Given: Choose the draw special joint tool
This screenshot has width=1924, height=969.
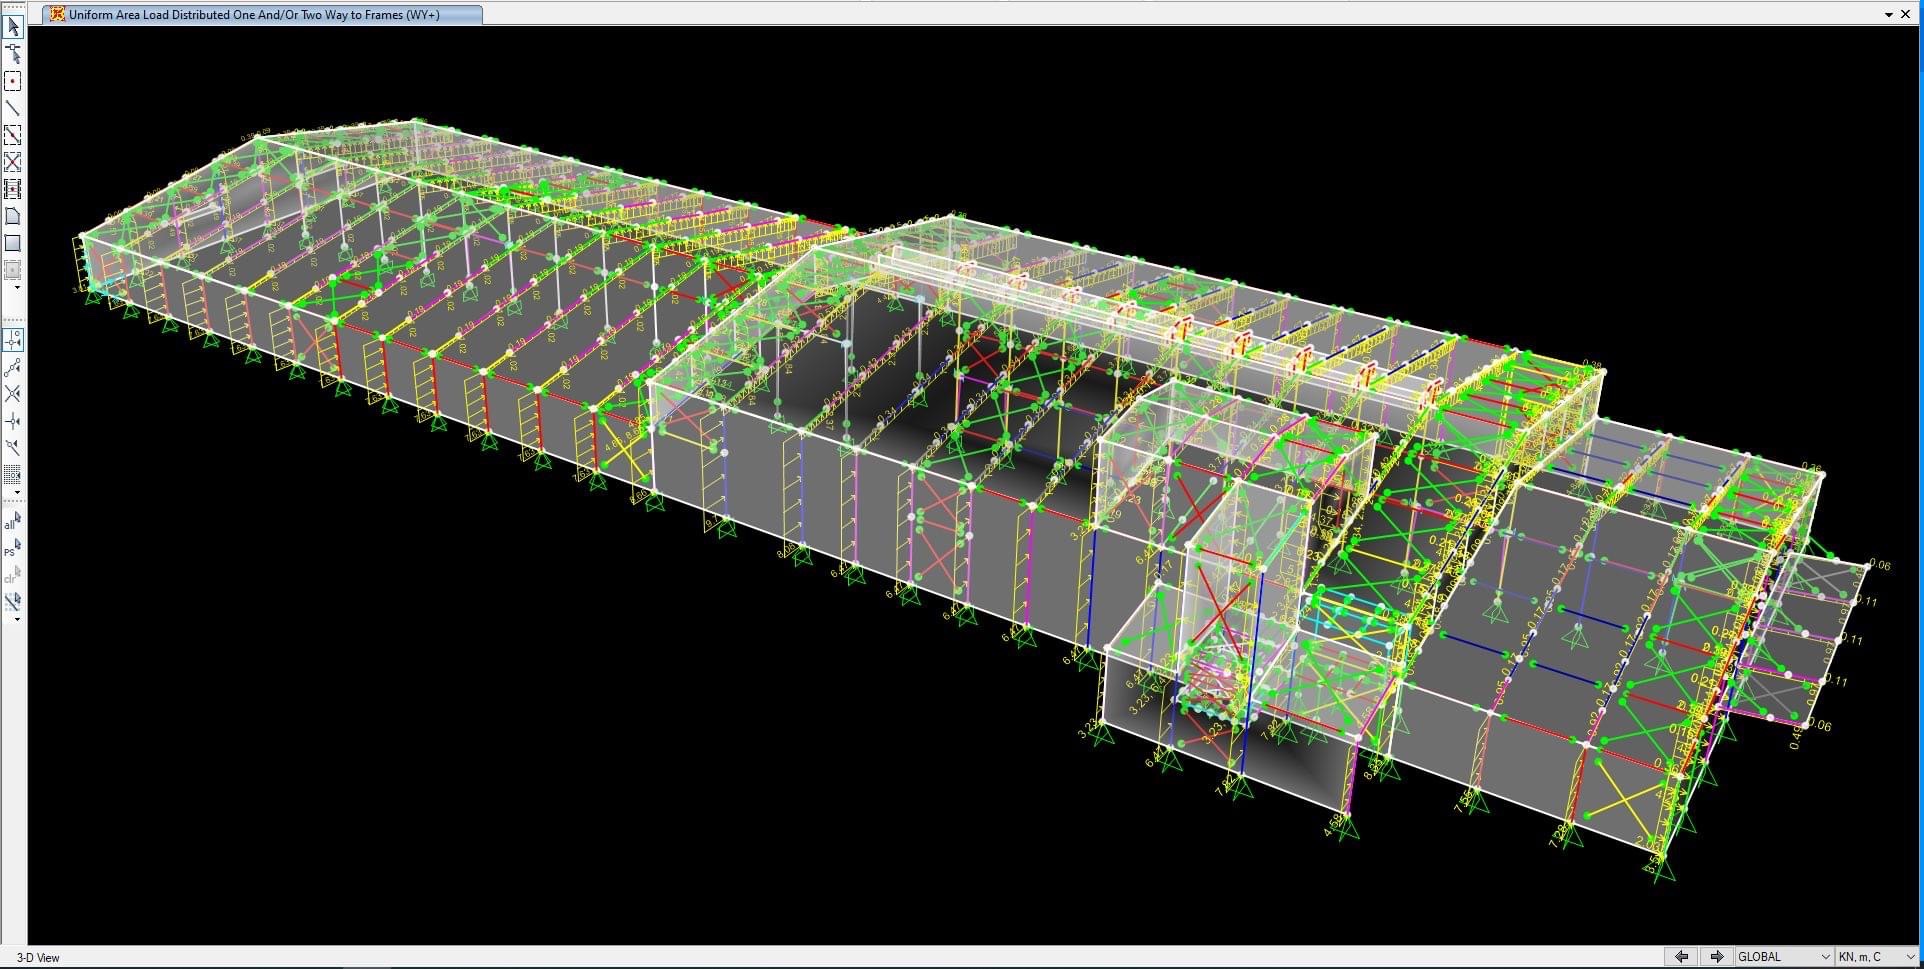Looking at the screenshot, I should (x=13, y=81).
